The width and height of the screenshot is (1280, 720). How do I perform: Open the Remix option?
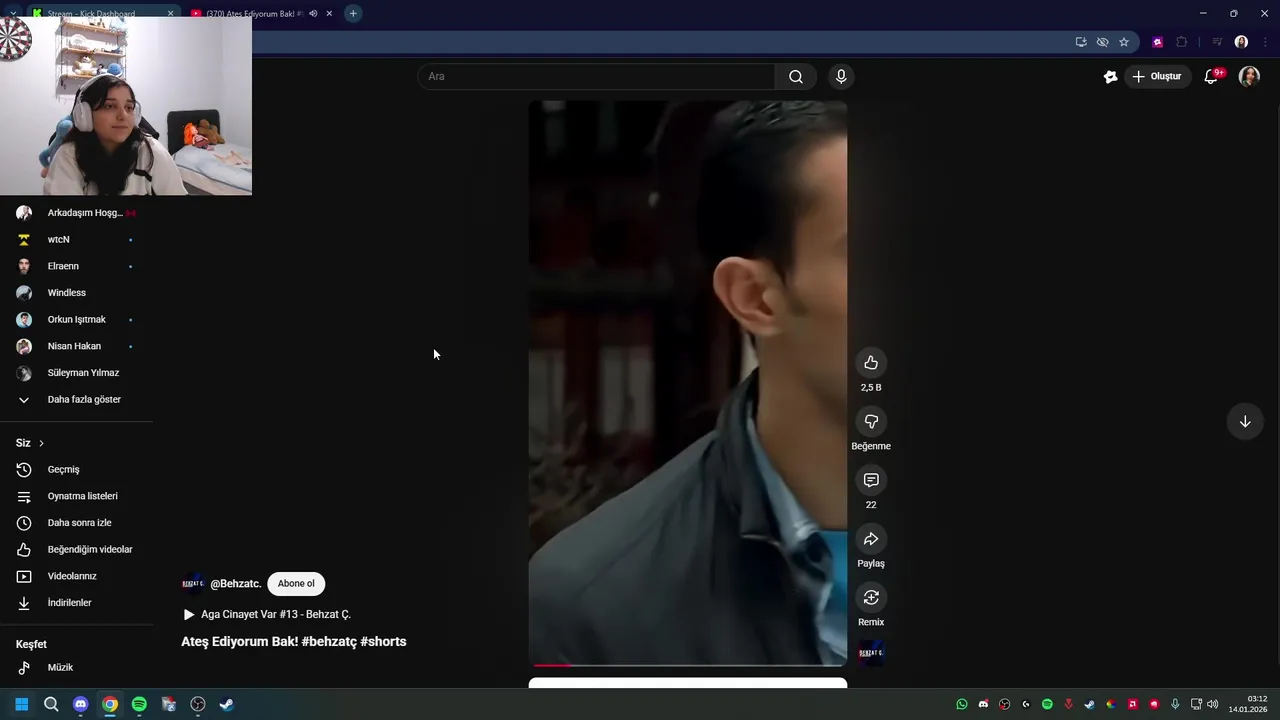tap(871, 598)
